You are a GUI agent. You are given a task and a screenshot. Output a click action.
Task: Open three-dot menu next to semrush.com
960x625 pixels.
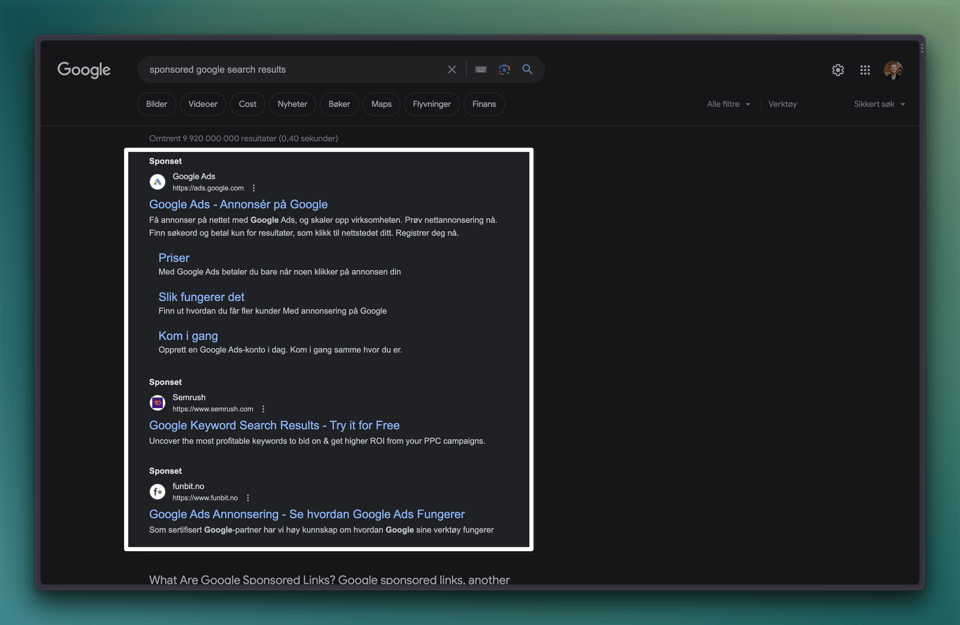pyautogui.click(x=263, y=409)
